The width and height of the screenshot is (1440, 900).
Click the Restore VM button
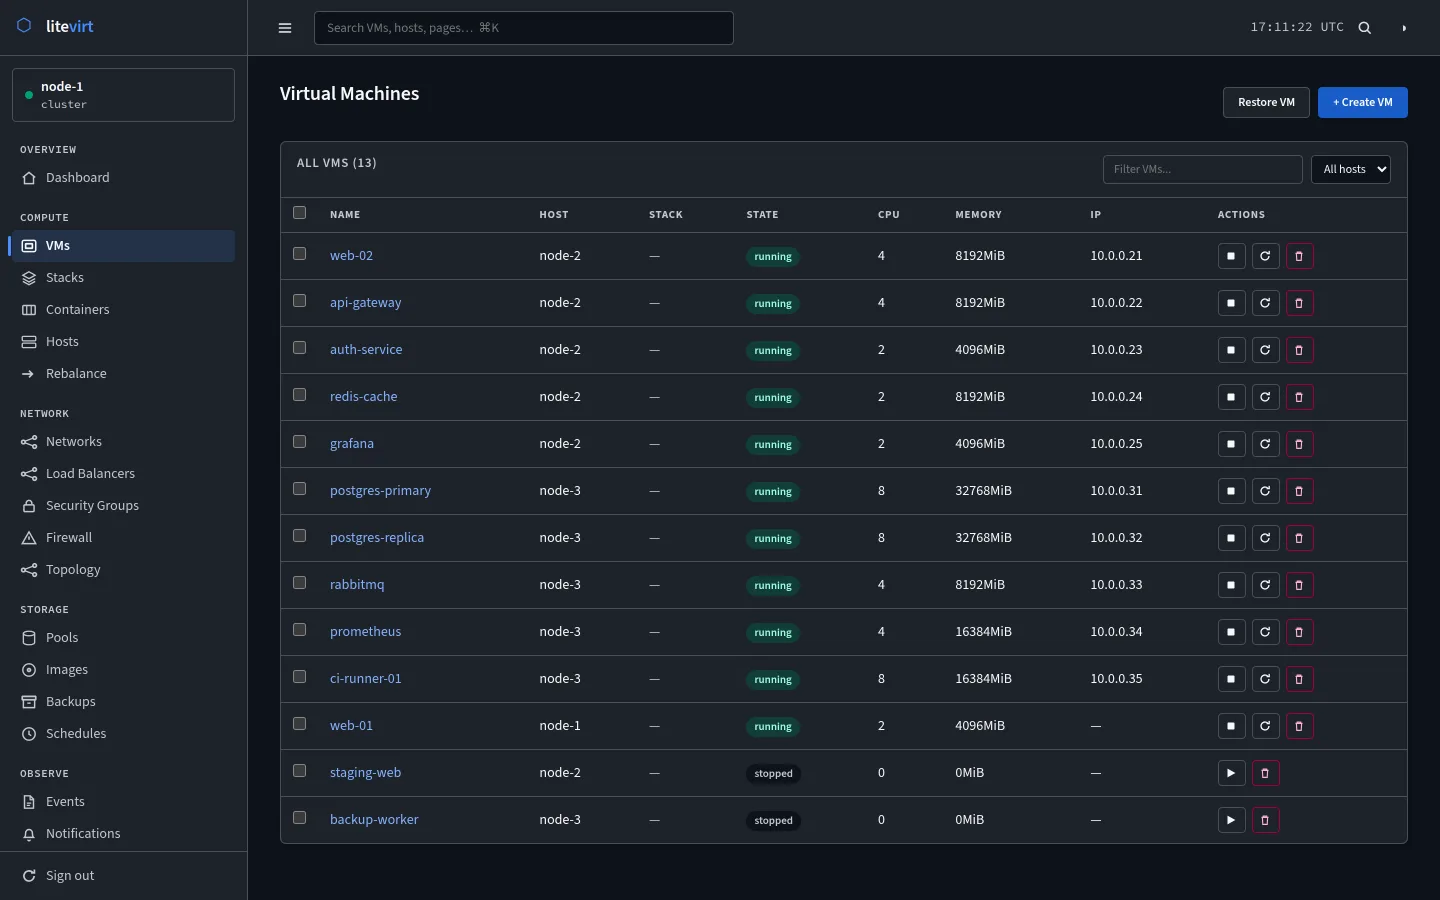[x=1266, y=102]
